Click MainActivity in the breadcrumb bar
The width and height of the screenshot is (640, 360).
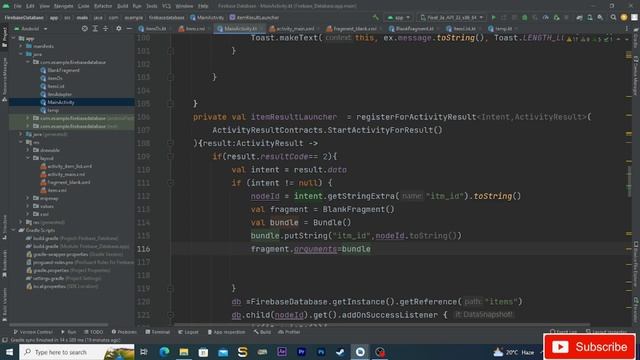tap(207, 18)
